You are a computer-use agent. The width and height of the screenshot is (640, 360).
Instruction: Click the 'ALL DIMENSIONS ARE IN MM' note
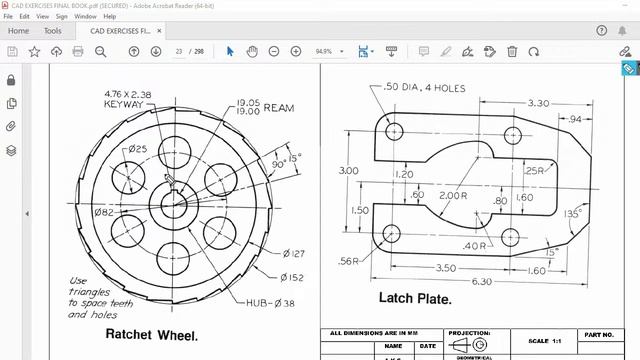[374, 333]
